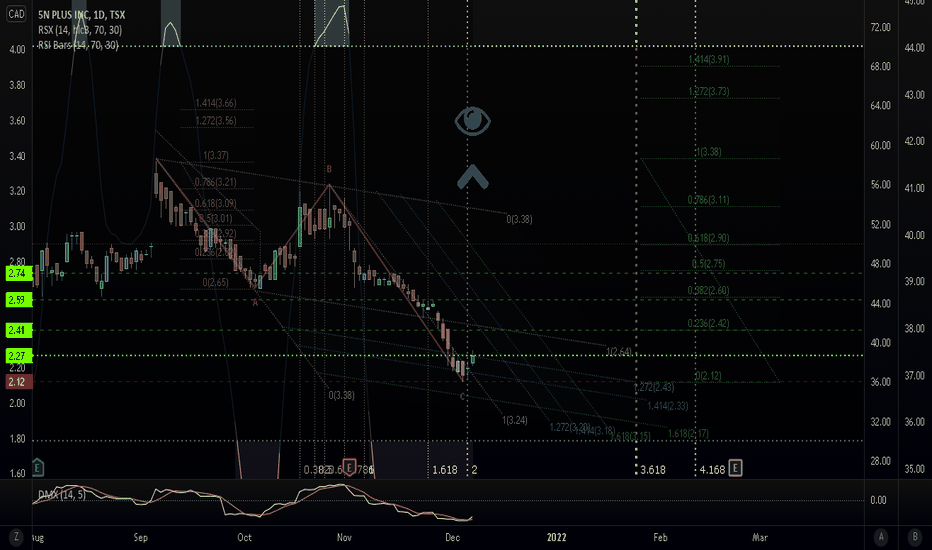Click the 1.618 time zone label

445,470
